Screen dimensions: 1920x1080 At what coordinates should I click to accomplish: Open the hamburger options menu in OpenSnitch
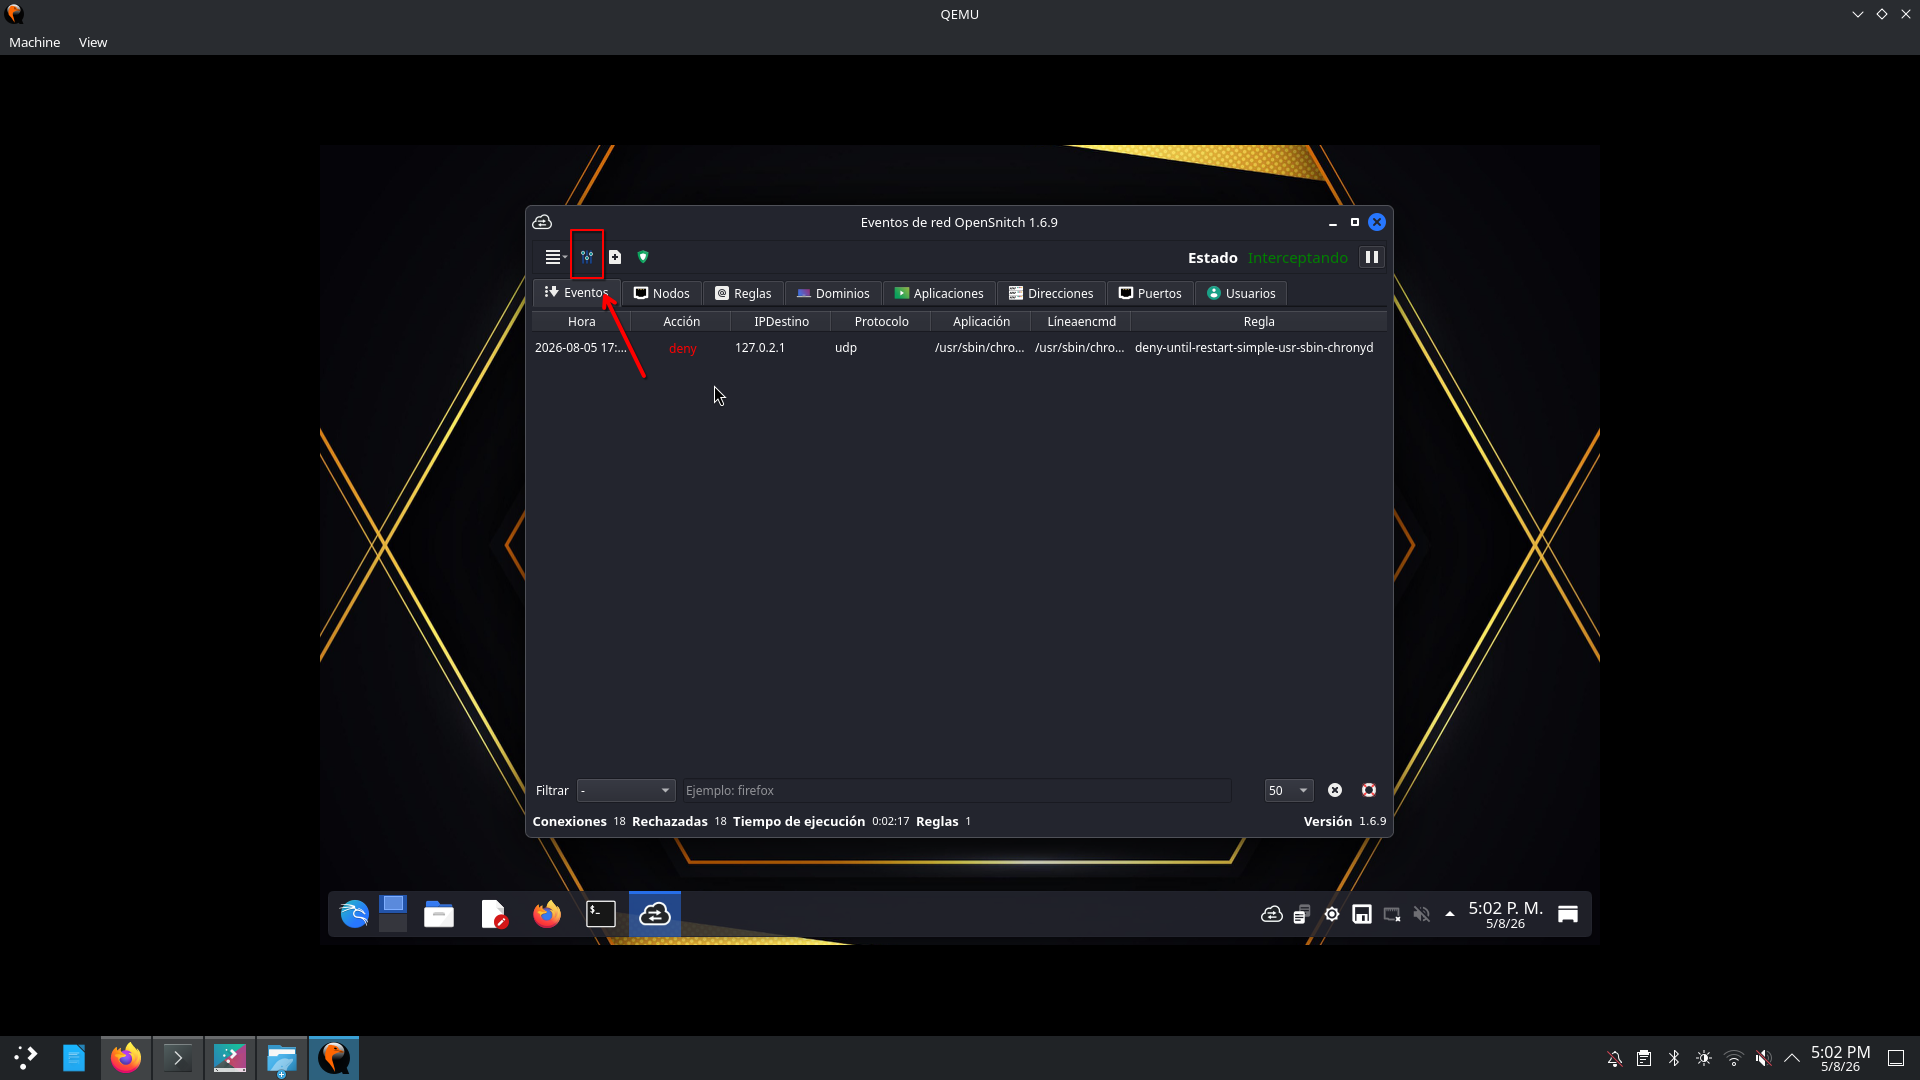coord(555,257)
